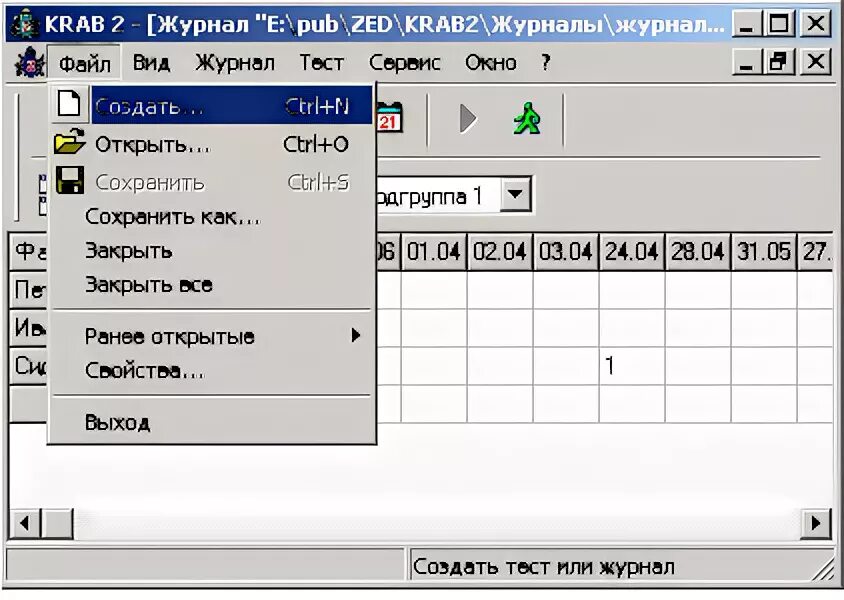Open the Окно menu
This screenshot has height=600, width=844.
coord(491,63)
